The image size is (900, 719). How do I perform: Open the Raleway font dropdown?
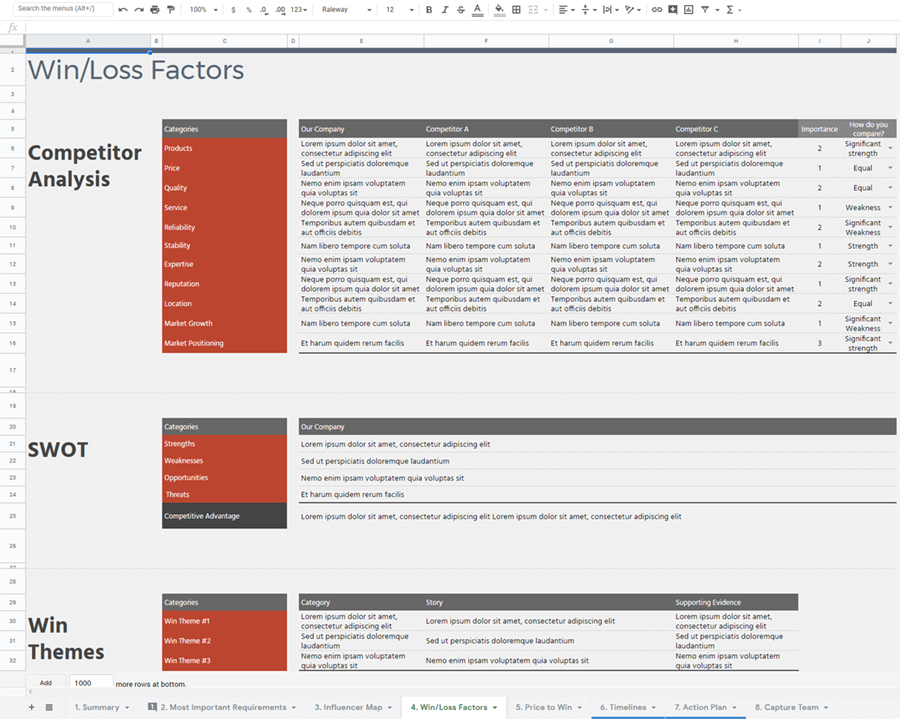tap(345, 9)
